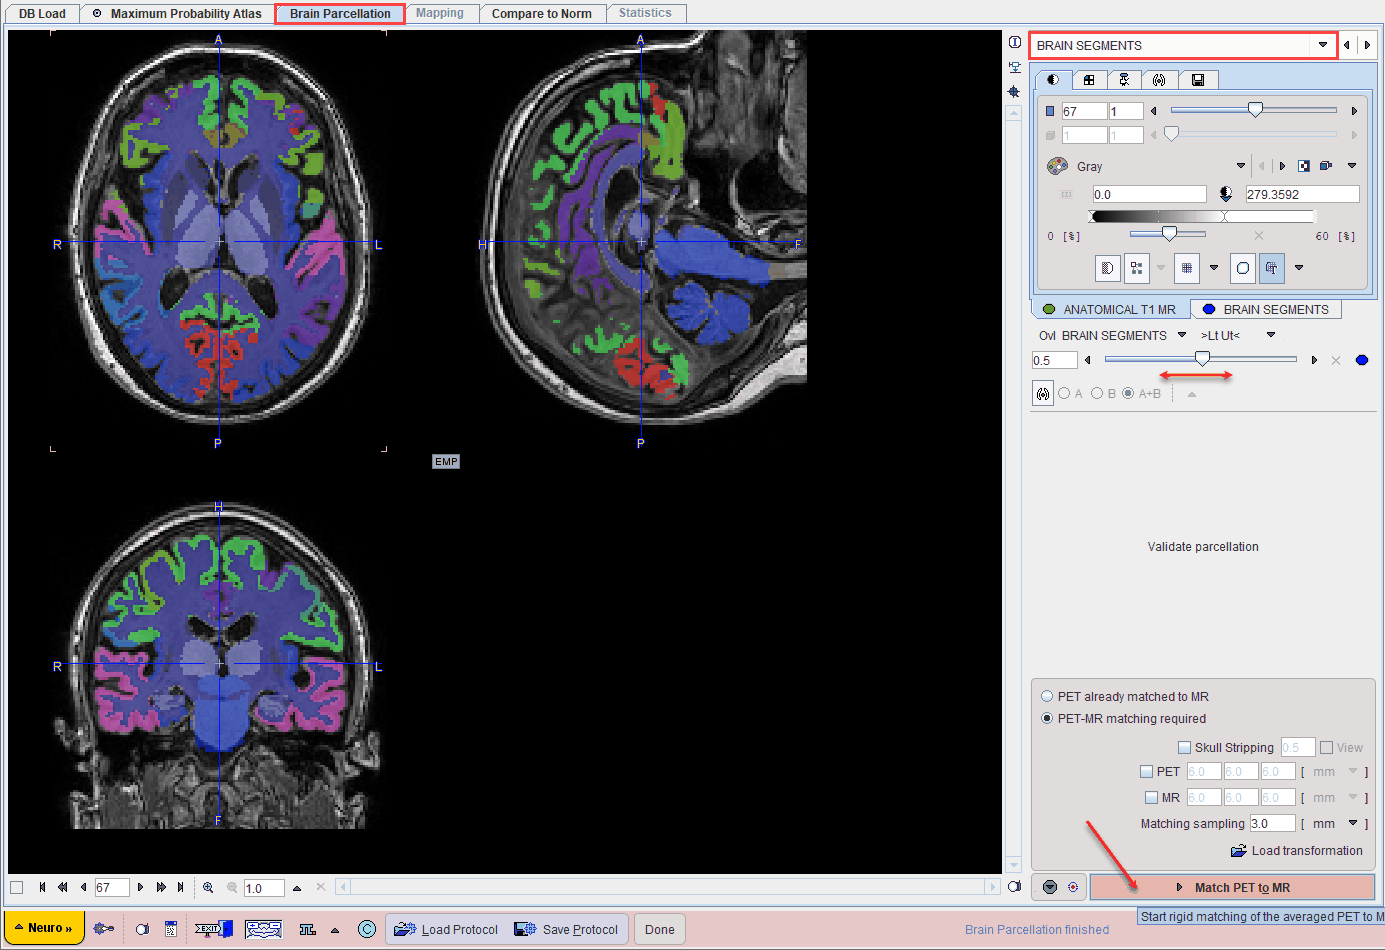The image size is (1385, 950).
Task: Click Load transformation
Action: coord(1297,850)
